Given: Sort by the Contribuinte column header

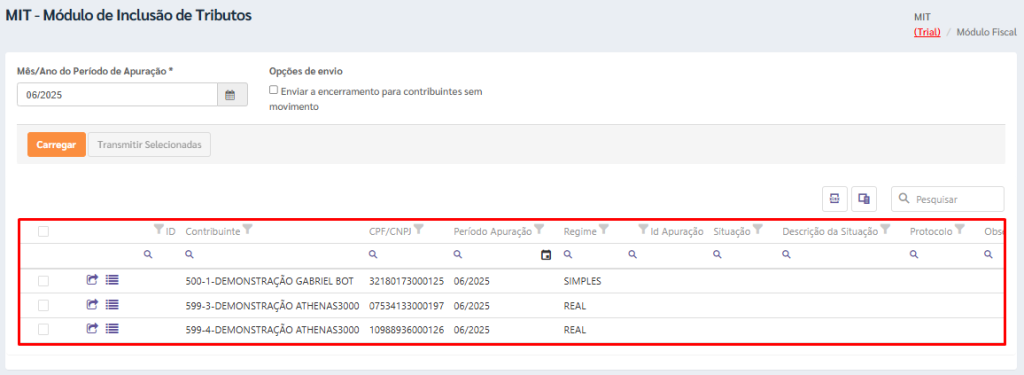Looking at the screenshot, I should (213, 231).
